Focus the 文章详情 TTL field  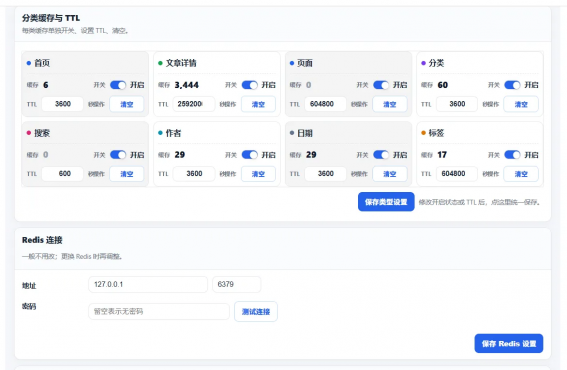194,104
